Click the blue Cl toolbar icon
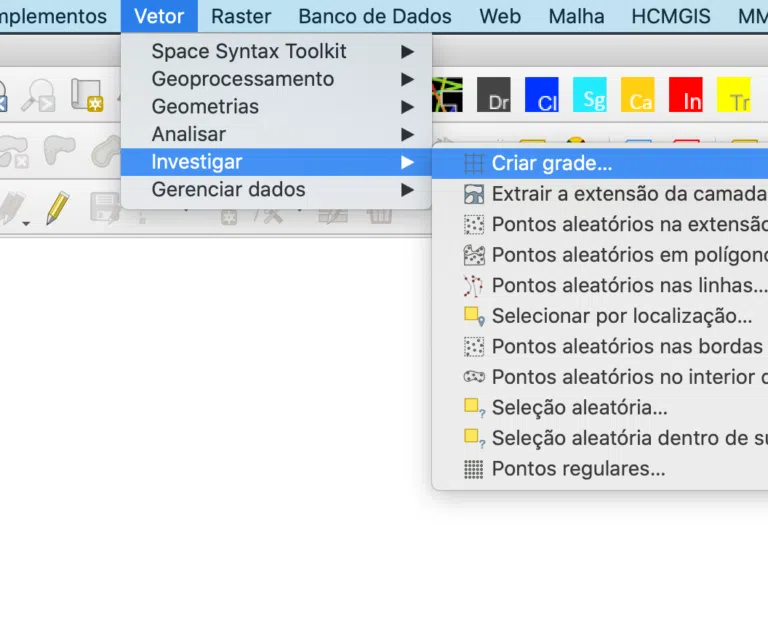The height and width of the screenshot is (618, 768). point(542,95)
